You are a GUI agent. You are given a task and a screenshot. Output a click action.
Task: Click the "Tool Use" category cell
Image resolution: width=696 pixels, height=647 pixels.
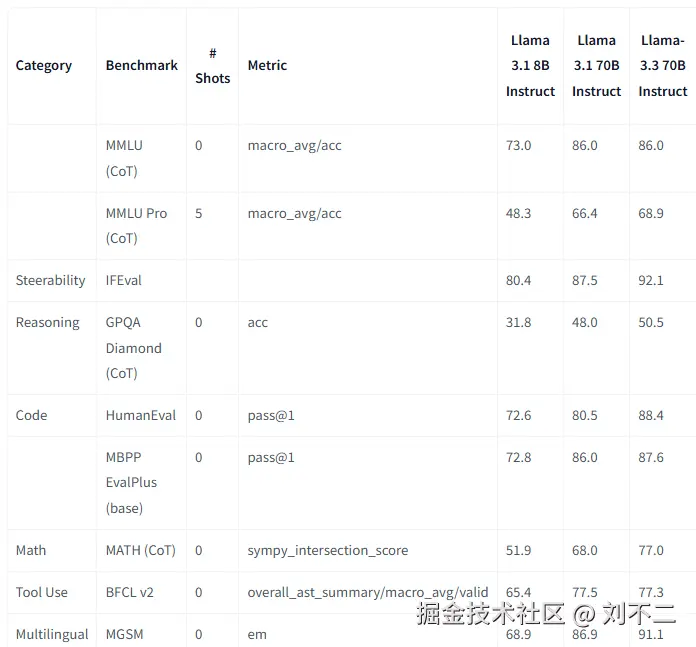41,592
